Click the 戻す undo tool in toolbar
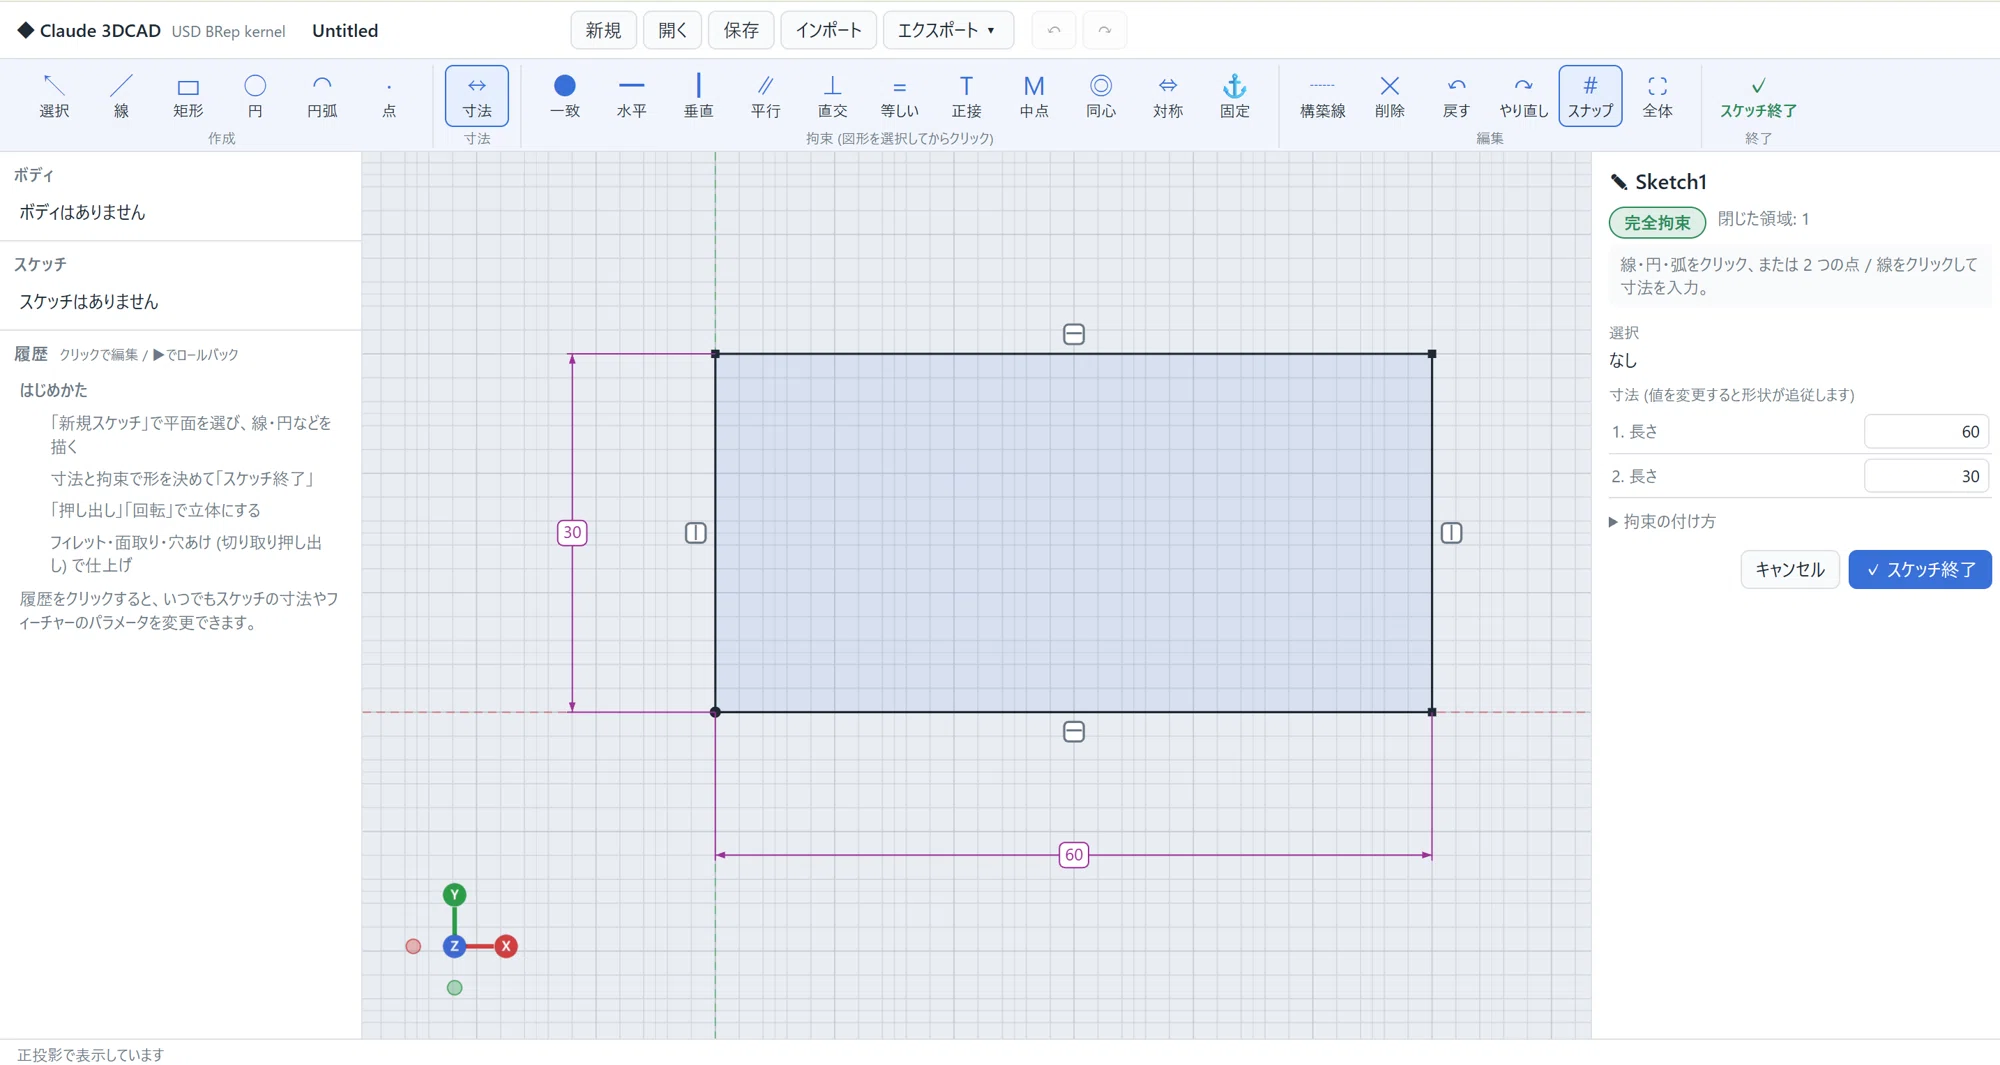The height and width of the screenshot is (1065, 2000). pyautogui.click(x=1457, y=96)
